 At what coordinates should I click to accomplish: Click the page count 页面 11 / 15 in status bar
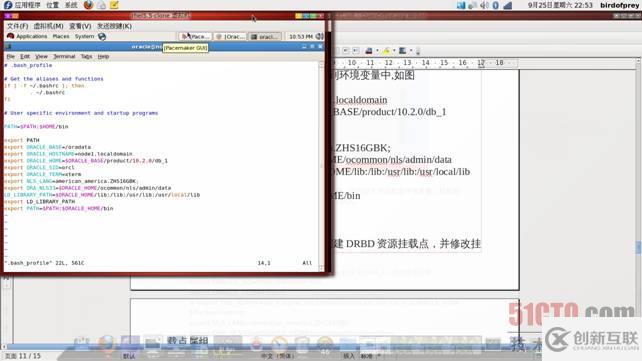(x=23, y=356)
